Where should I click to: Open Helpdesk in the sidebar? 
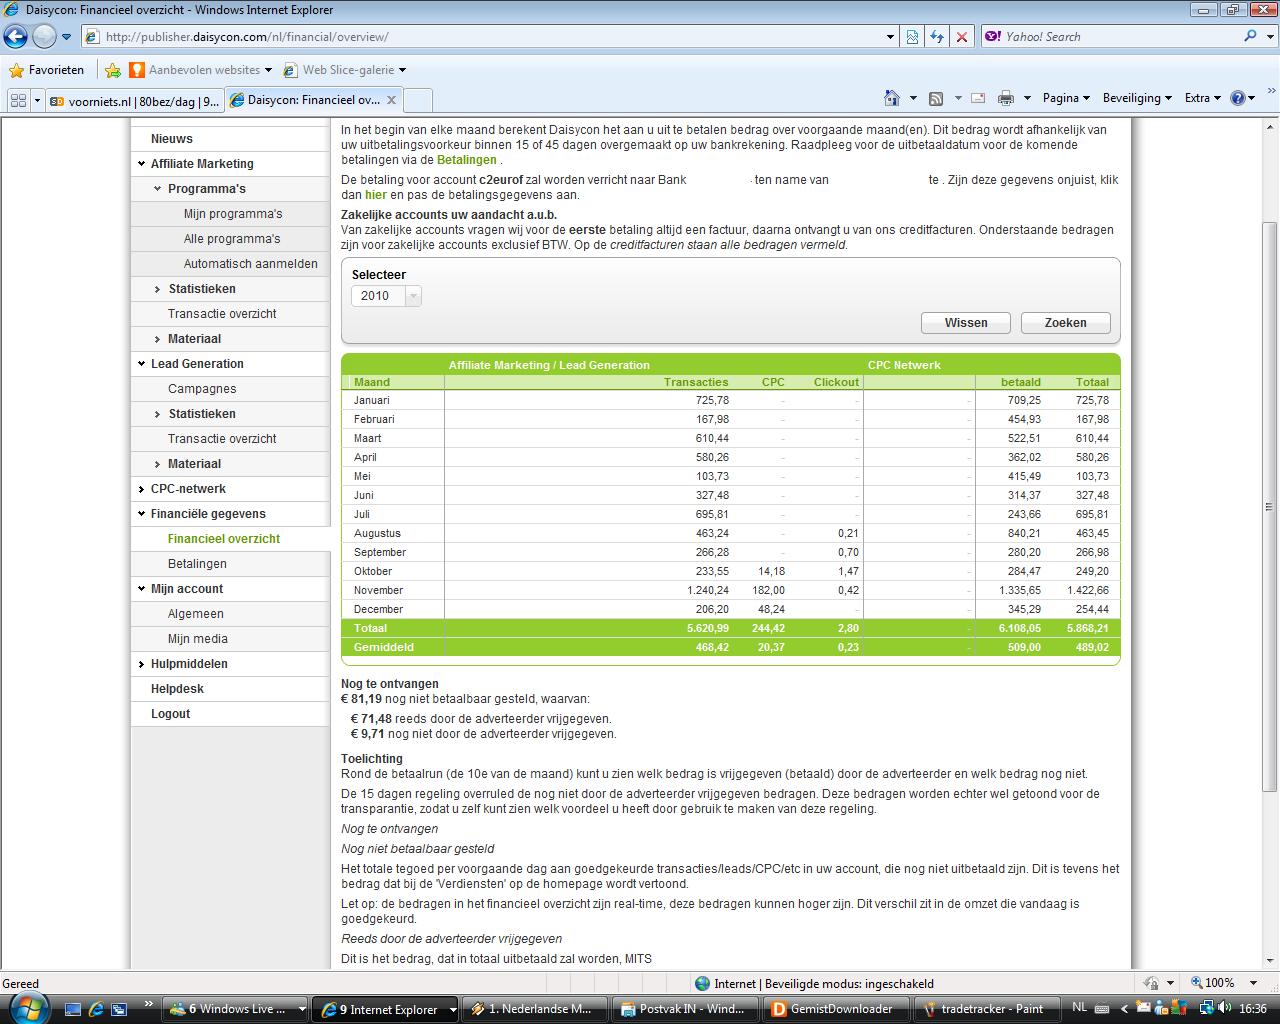pos(177,689)
